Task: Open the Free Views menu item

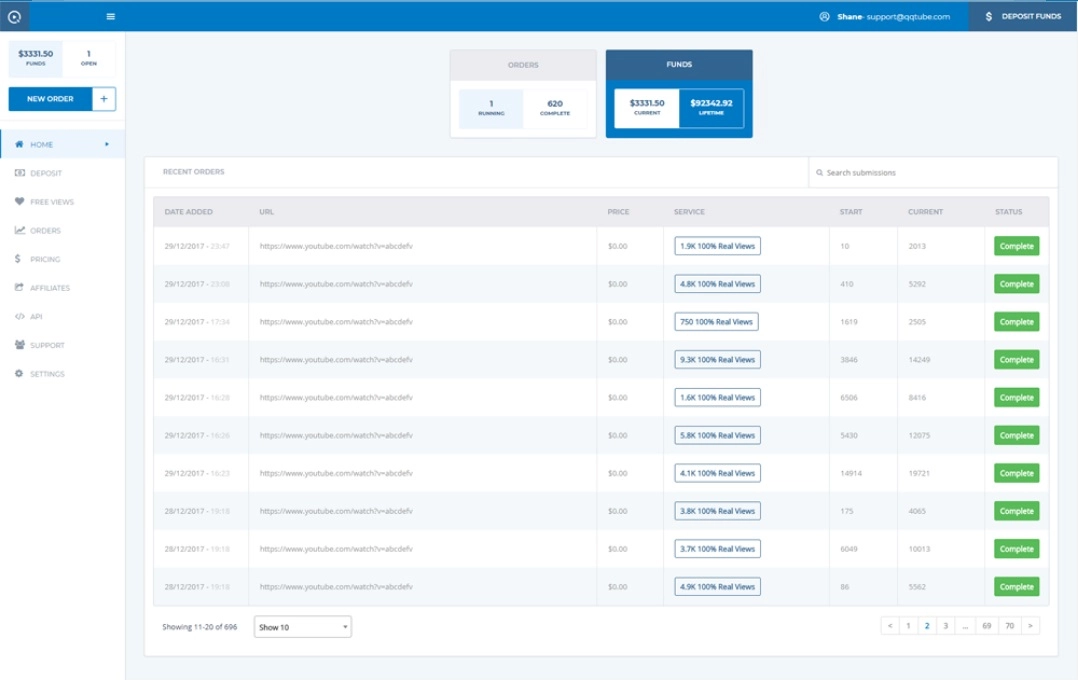Action: coord(63,202)
